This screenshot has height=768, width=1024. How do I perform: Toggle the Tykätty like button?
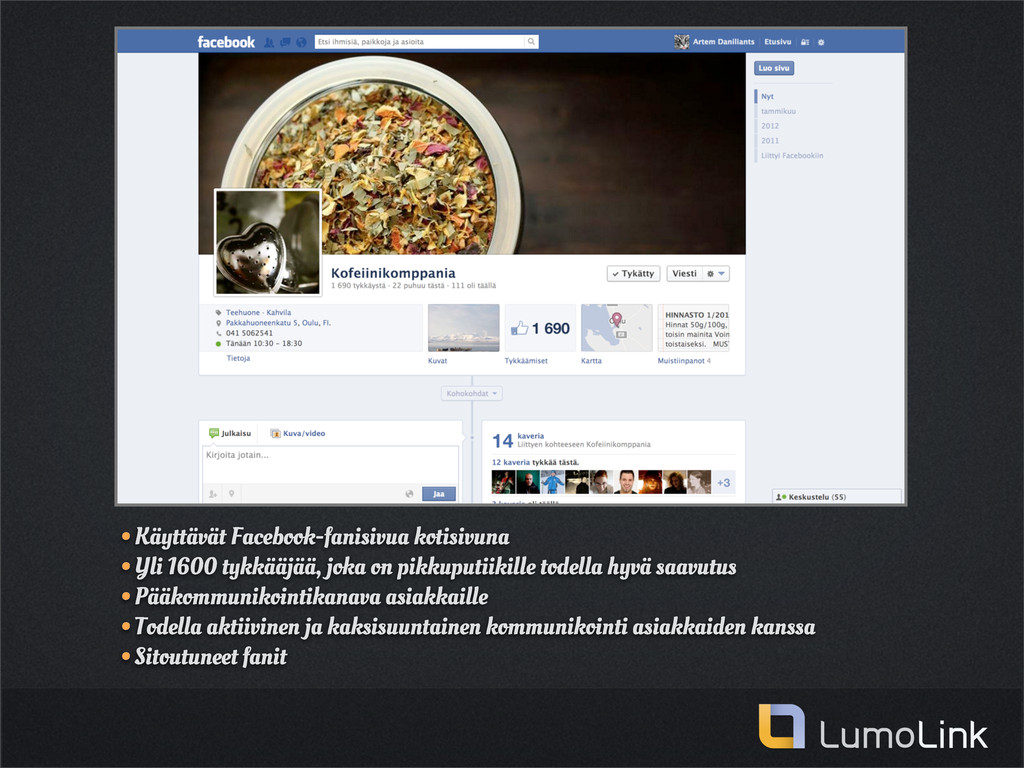point(633,274)
